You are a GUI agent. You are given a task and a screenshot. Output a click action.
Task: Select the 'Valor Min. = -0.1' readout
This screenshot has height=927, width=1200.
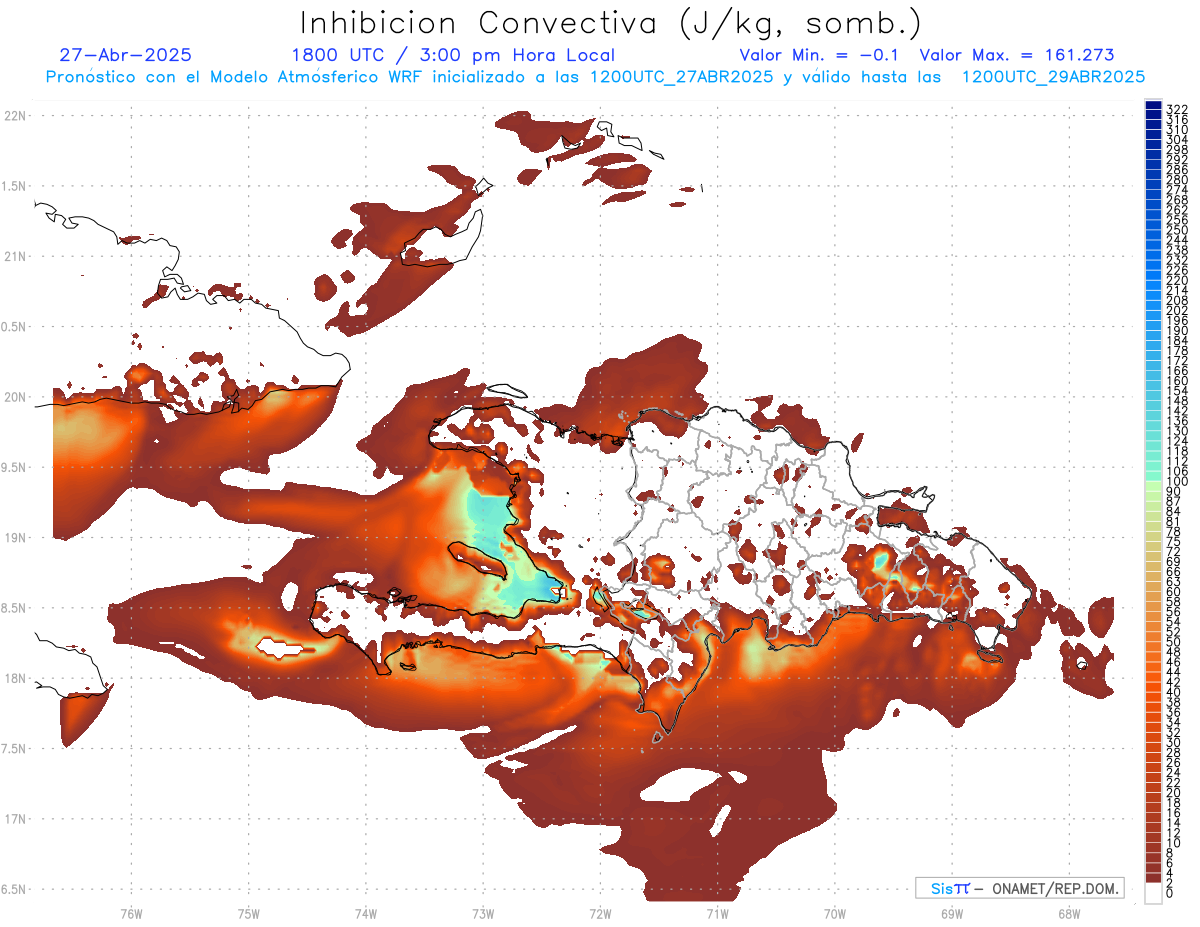pos(820,55)
